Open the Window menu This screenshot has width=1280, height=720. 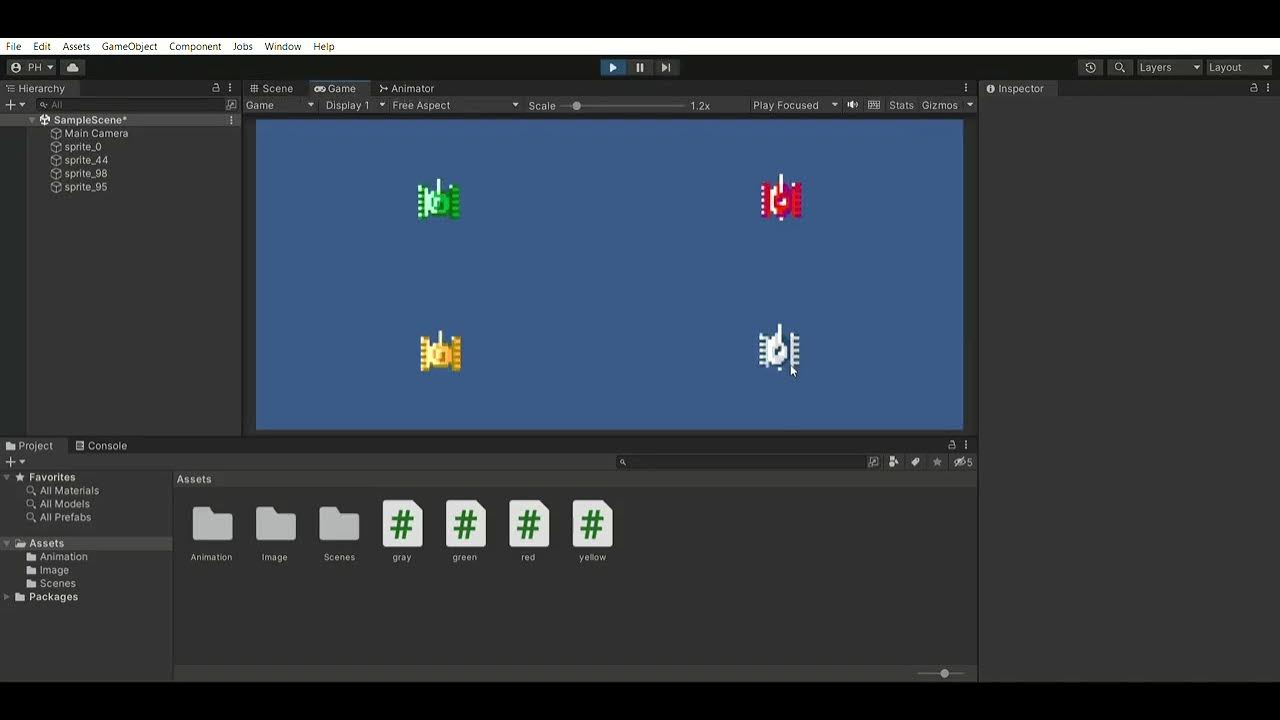point(283,46)
